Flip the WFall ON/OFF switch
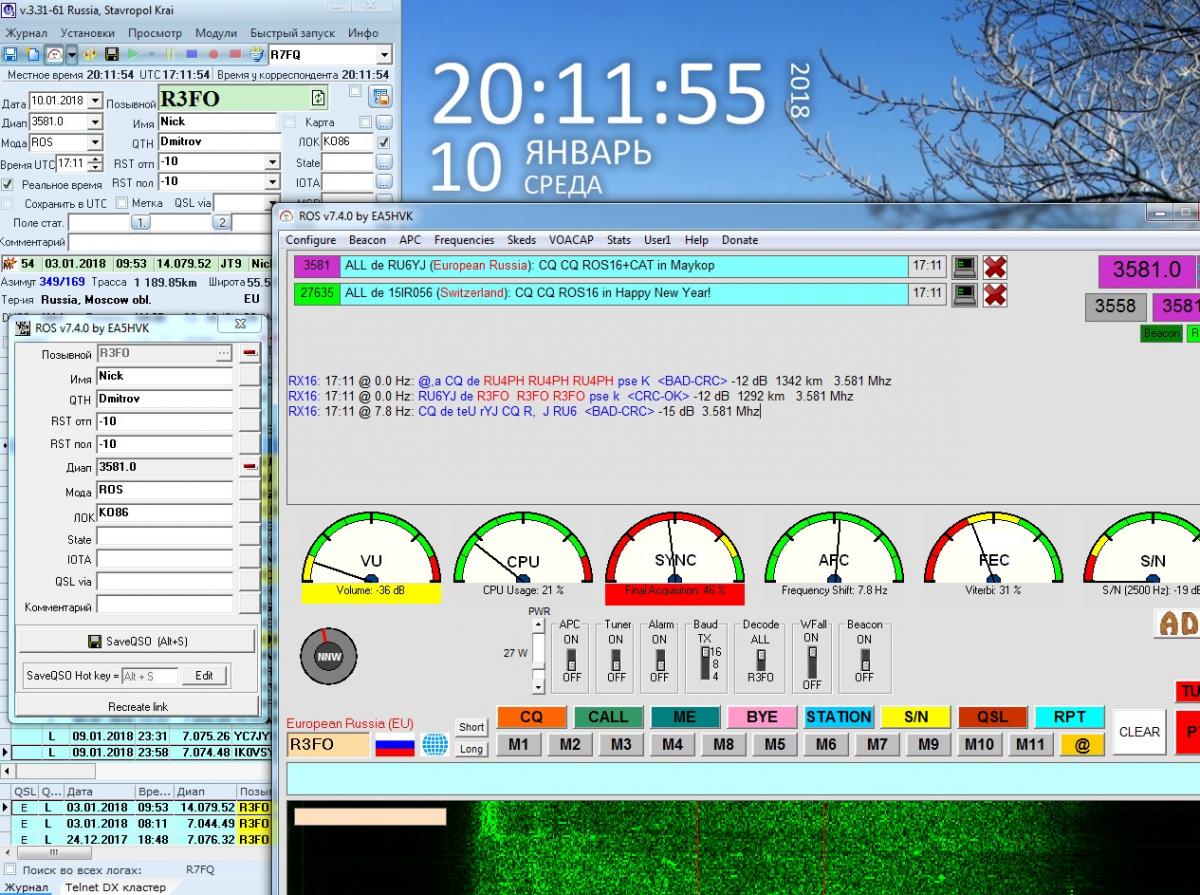The image size is (1200, 895). click(811, 658)
